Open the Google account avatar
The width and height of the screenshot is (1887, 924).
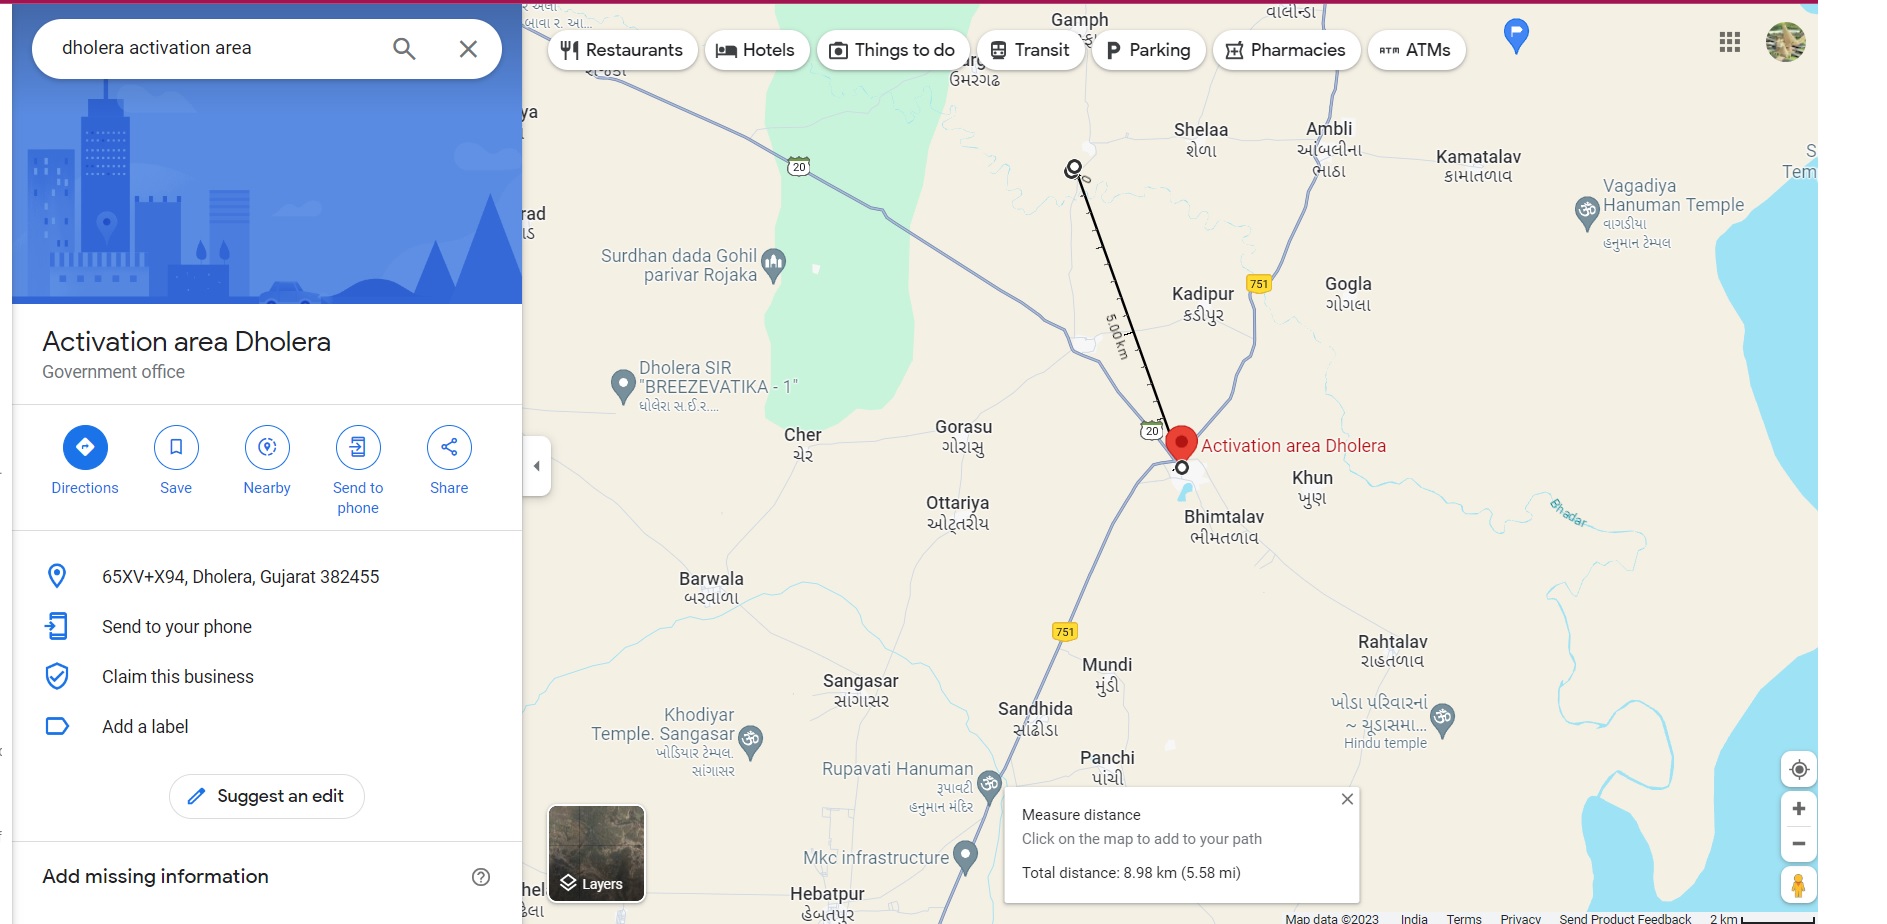pos(1785,42)
